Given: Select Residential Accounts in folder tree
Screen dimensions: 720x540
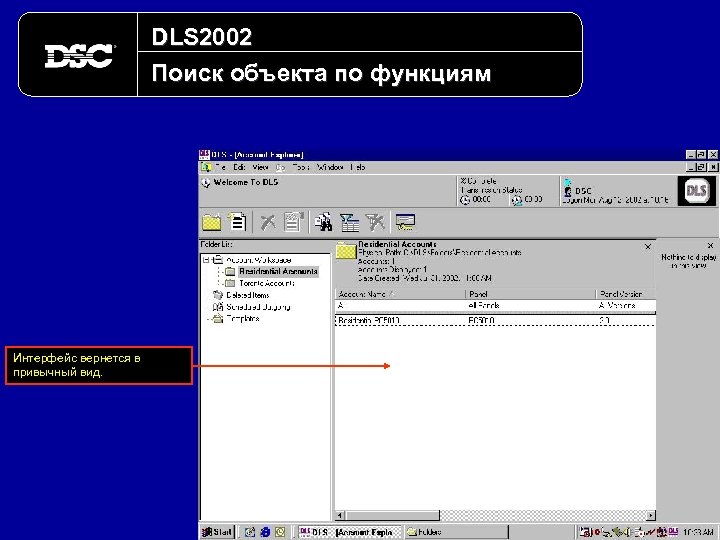Looking at the screenshot, I should point(278,271).
